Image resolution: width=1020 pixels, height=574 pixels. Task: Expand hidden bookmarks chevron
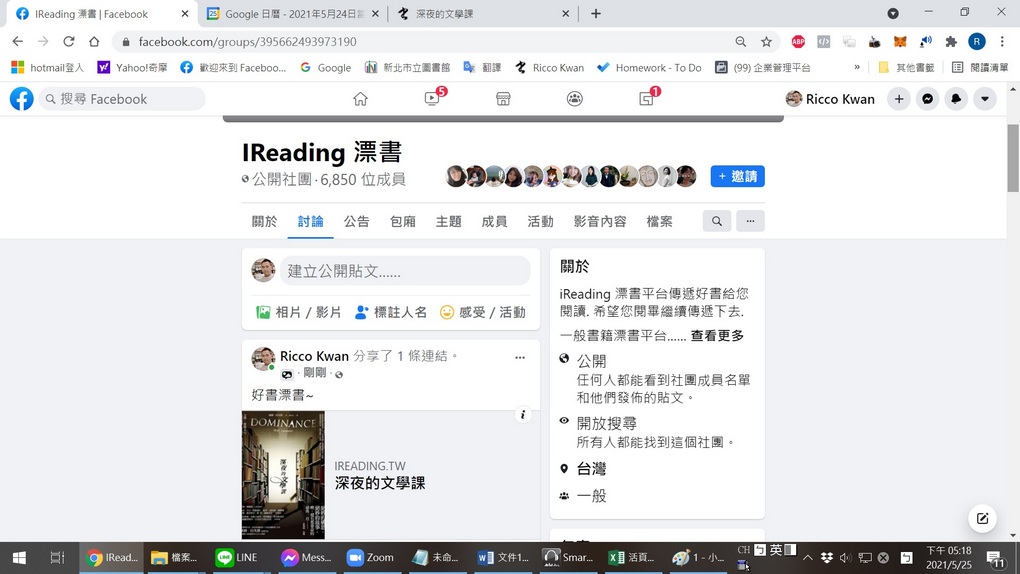[x=857, y=67]
